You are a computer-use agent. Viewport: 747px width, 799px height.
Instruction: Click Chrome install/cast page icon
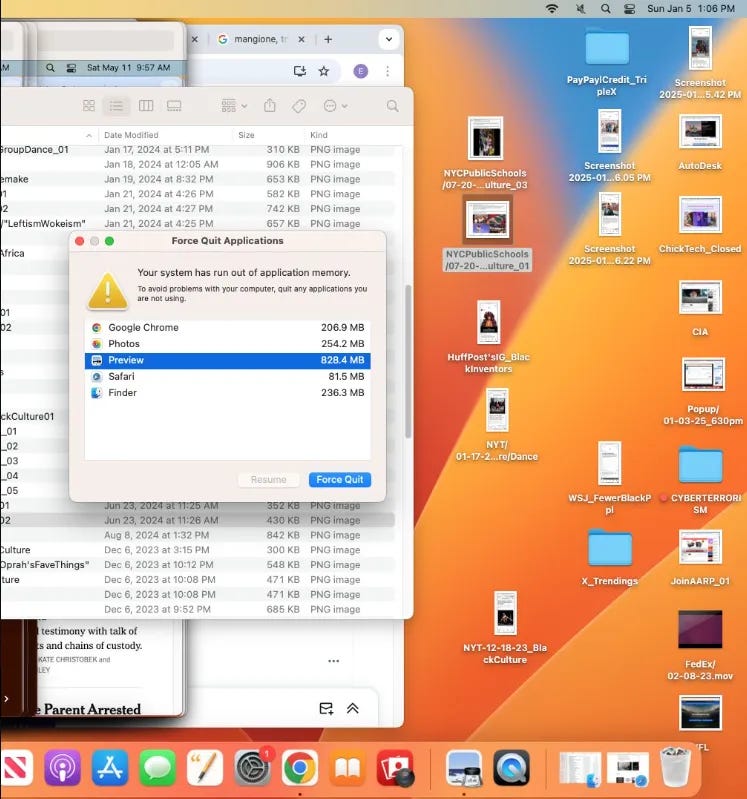[300, 71]
